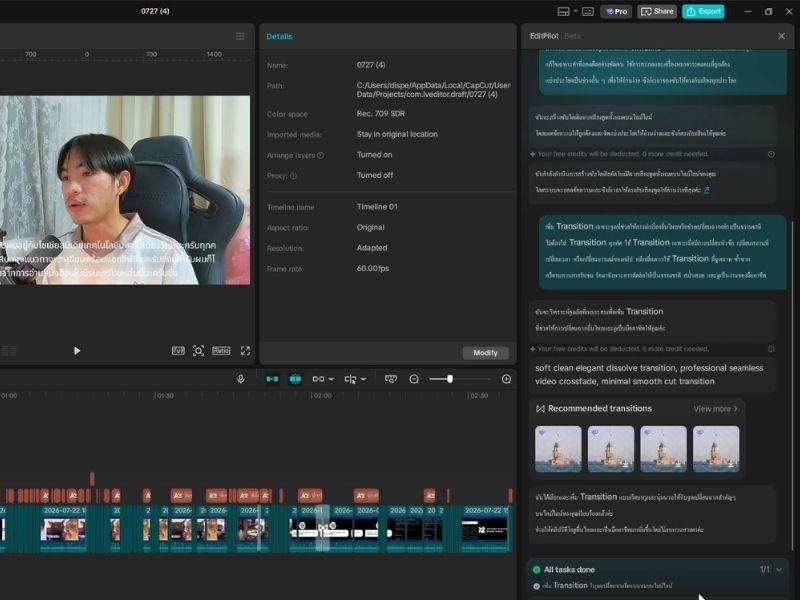Click the 0727 (4) project title
Viewport: 800px width, 600px height.
[155, 11]
